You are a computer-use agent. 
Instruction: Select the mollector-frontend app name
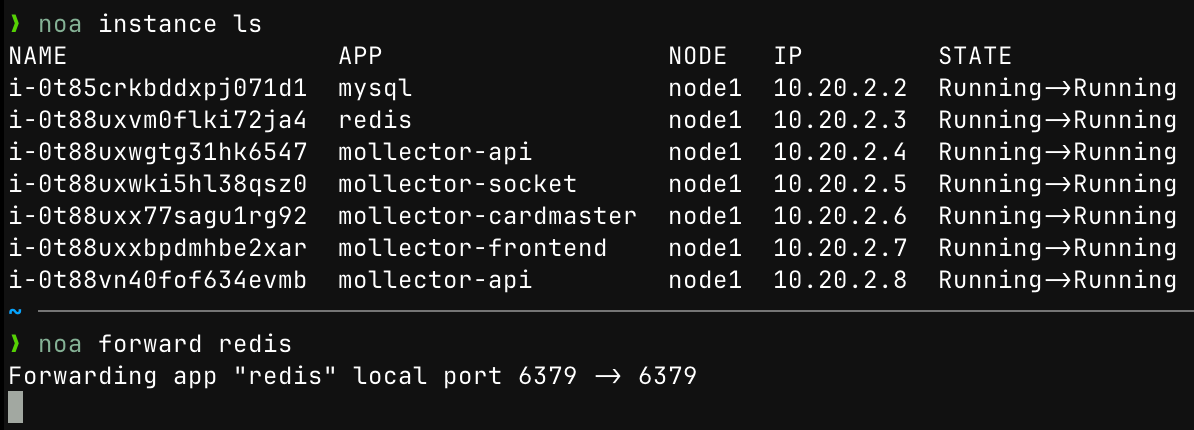tap(472, 249)
